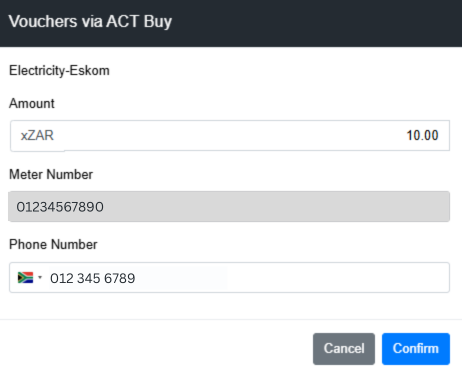Click the Meter Number label
Viewport: 462px width, 377px height.
(x=51, y=174)
